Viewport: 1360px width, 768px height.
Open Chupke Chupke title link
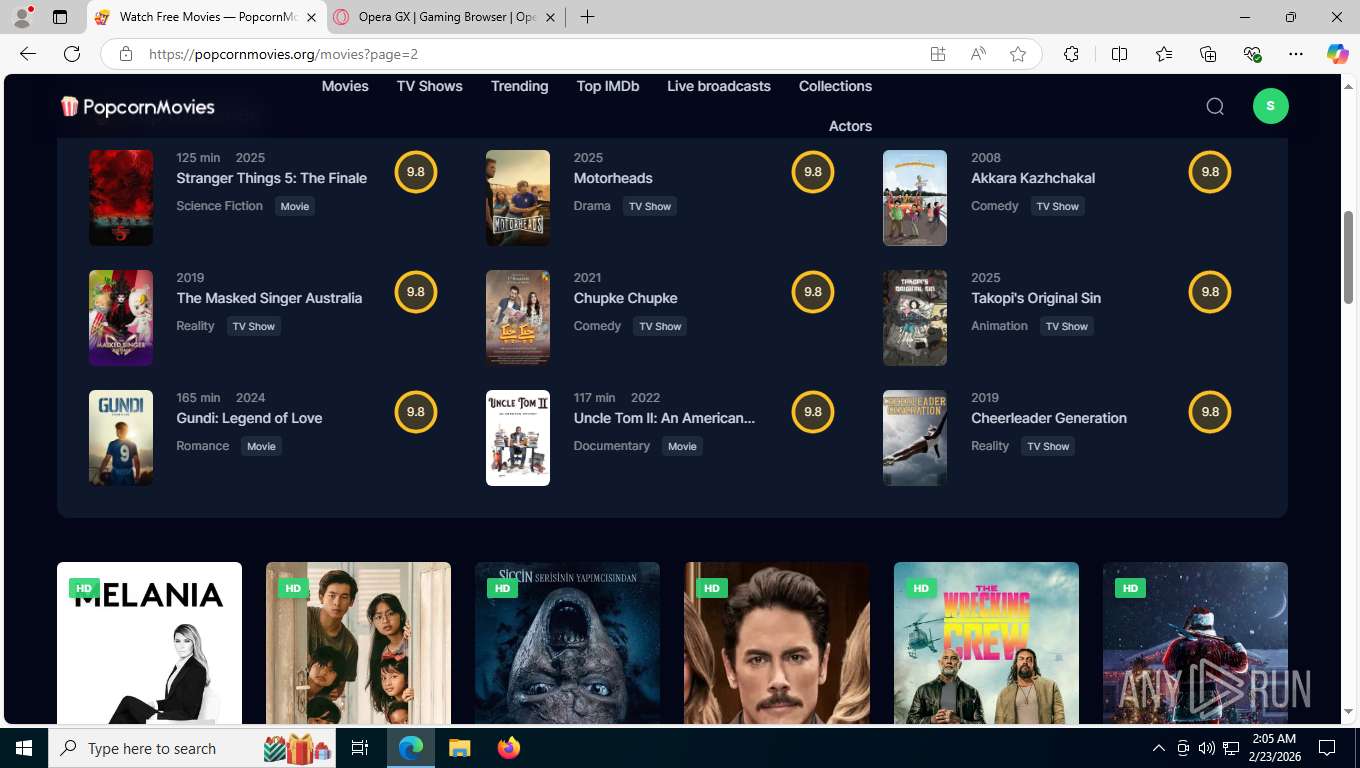[626, 298]
